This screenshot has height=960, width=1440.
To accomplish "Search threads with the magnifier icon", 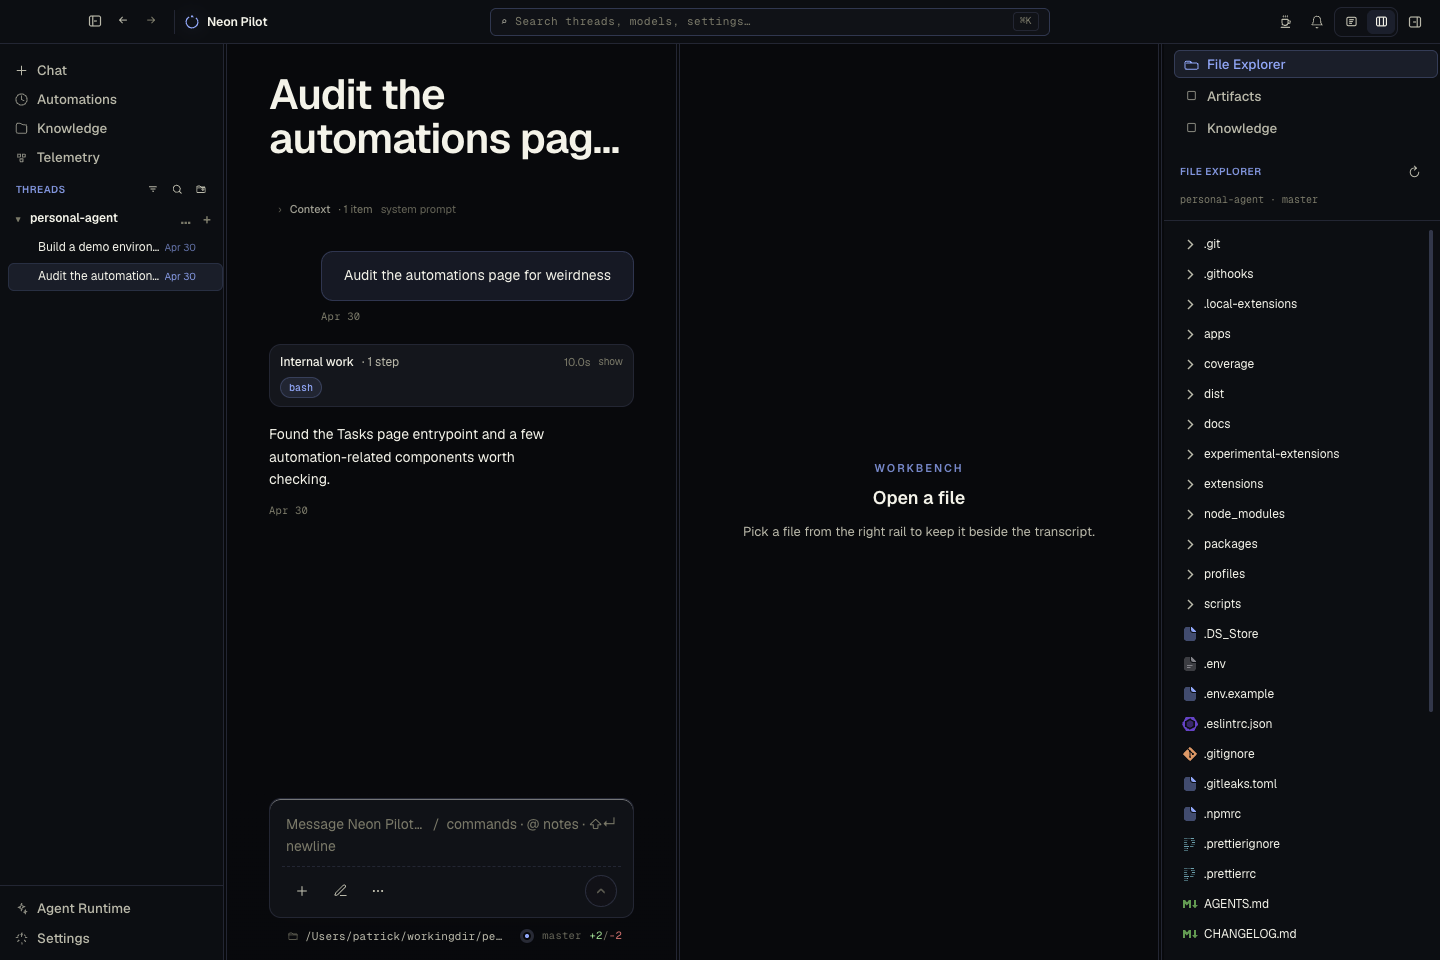I will [x=177, y=189].
